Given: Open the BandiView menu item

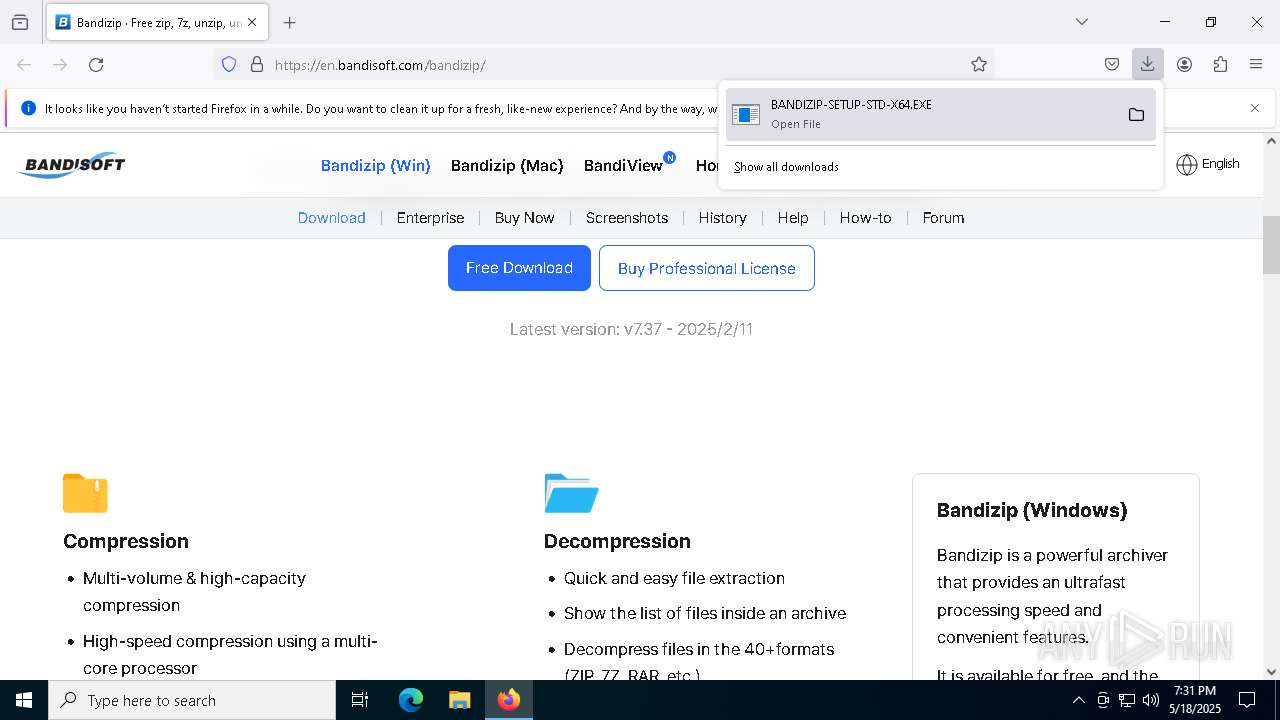Looking at the screenshot, I should click(x=623, y=165).
